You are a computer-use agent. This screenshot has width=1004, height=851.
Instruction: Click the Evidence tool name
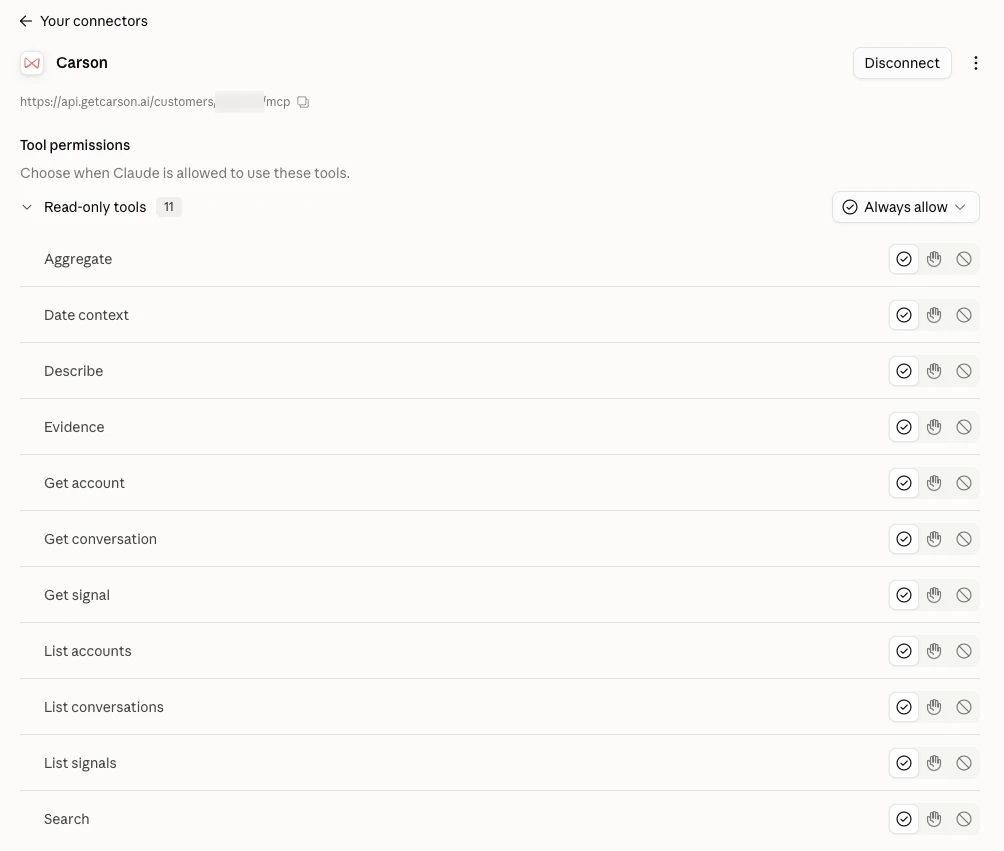tap(74, 427)
